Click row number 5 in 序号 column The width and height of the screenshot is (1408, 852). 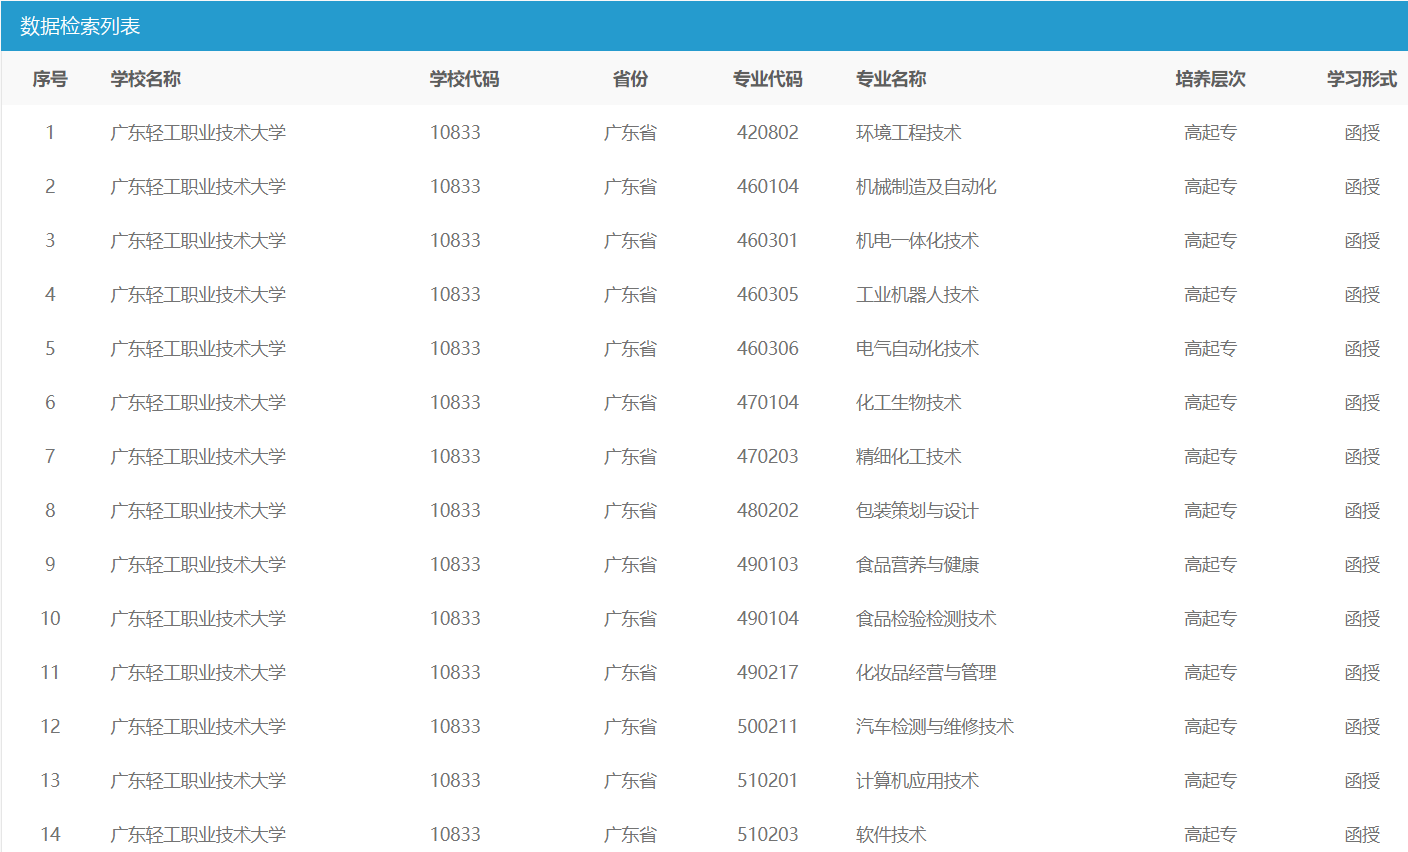[50, 349]
